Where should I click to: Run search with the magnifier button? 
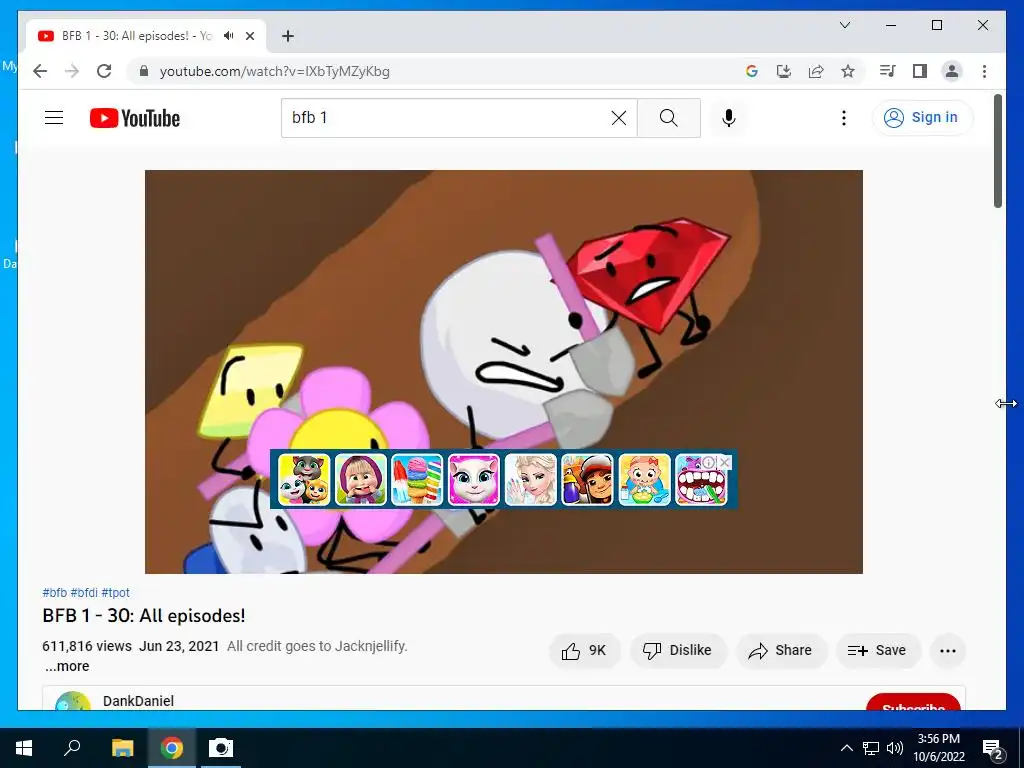pyautogui.click(x=669, y=118)
